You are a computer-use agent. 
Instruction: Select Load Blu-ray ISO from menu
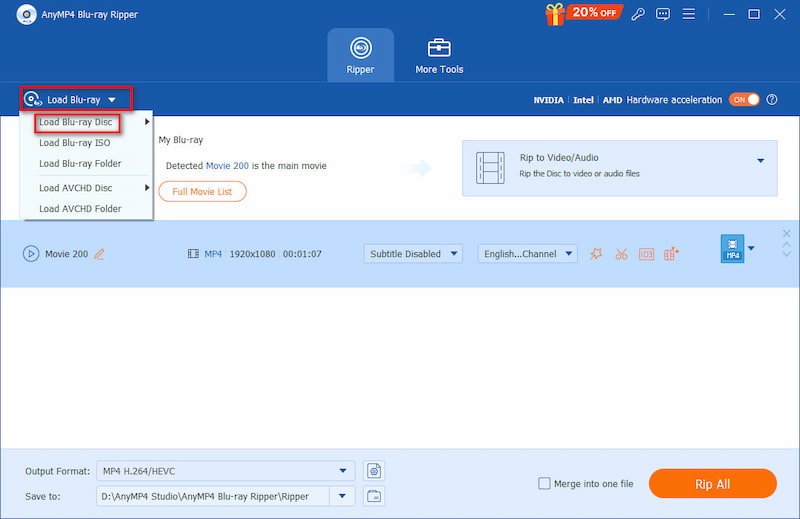pyautogui.click(x=77, y=143)
